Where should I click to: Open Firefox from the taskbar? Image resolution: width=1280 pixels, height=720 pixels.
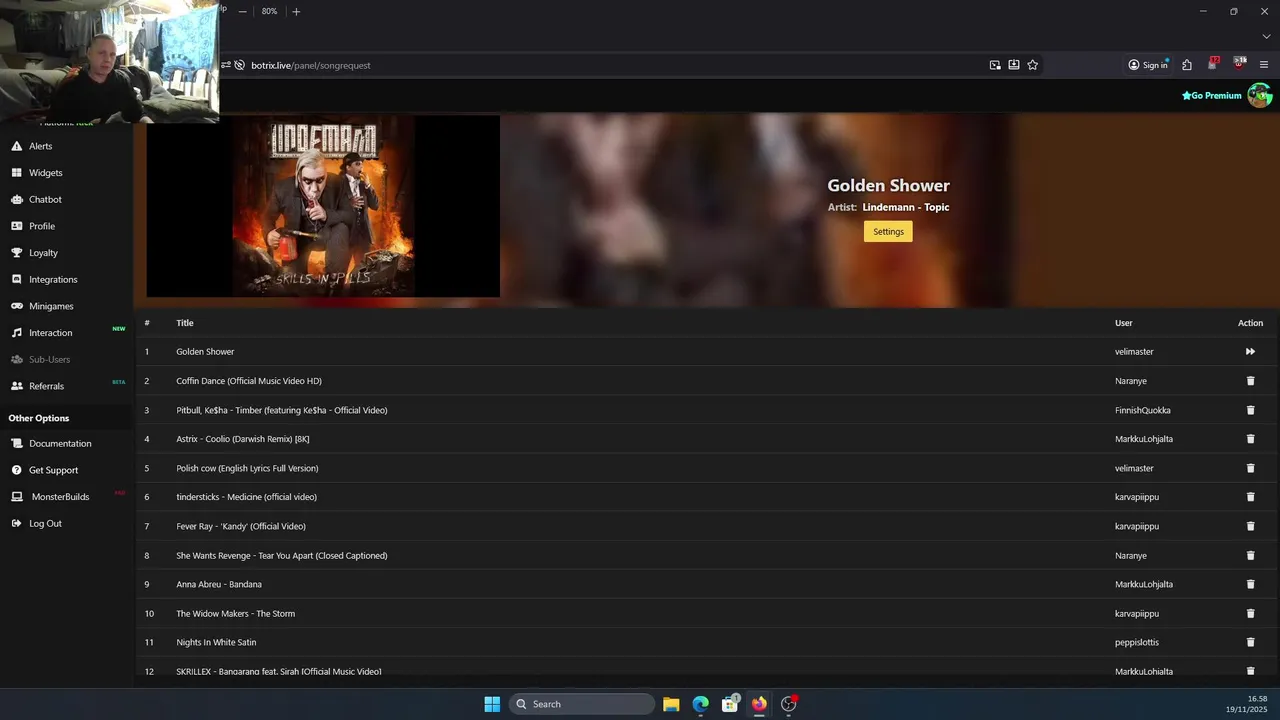point(759,704)
